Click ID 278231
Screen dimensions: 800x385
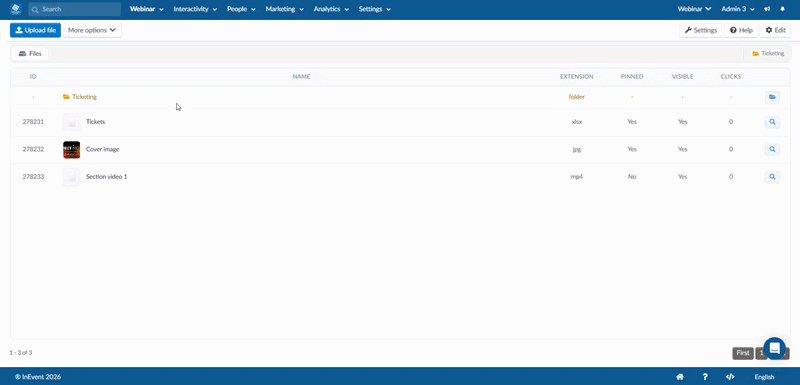point(33,122)
